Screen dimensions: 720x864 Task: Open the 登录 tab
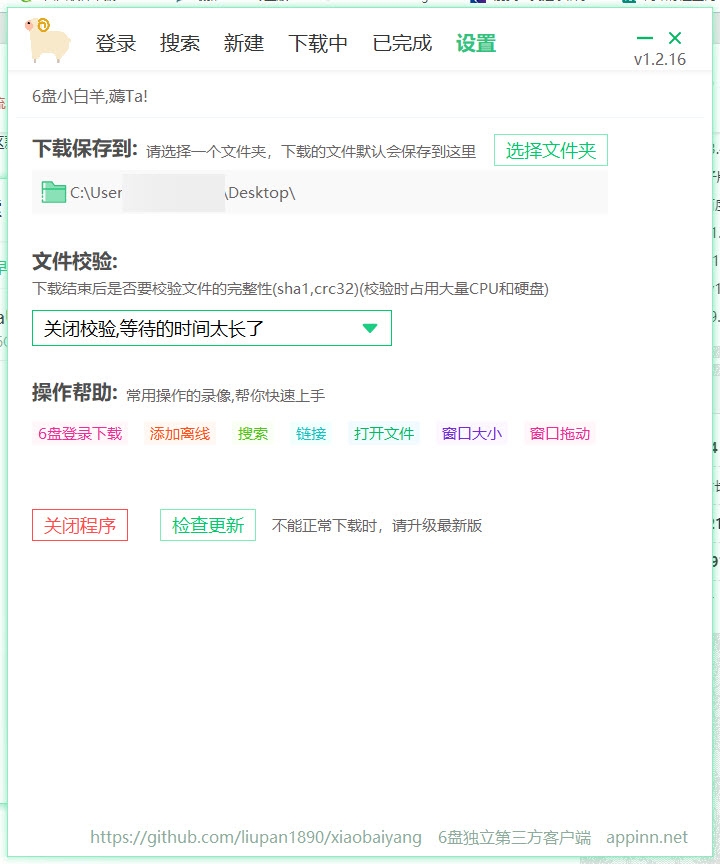click(116, 43)
